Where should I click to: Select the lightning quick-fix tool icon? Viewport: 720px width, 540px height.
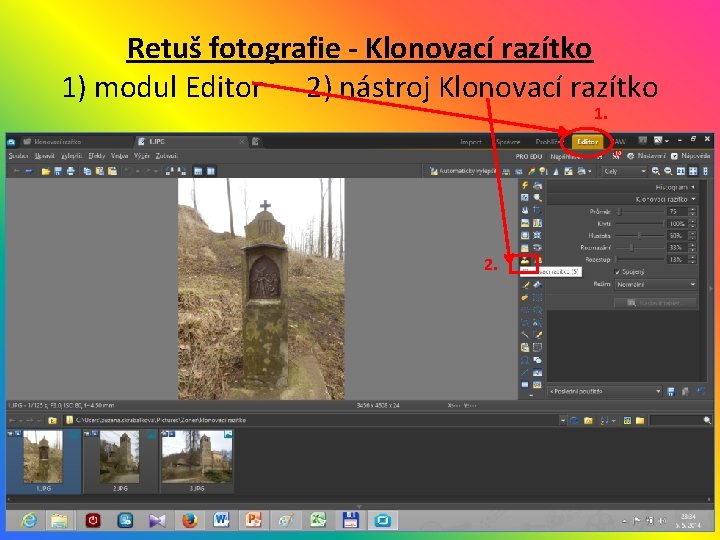pos(525,187)
